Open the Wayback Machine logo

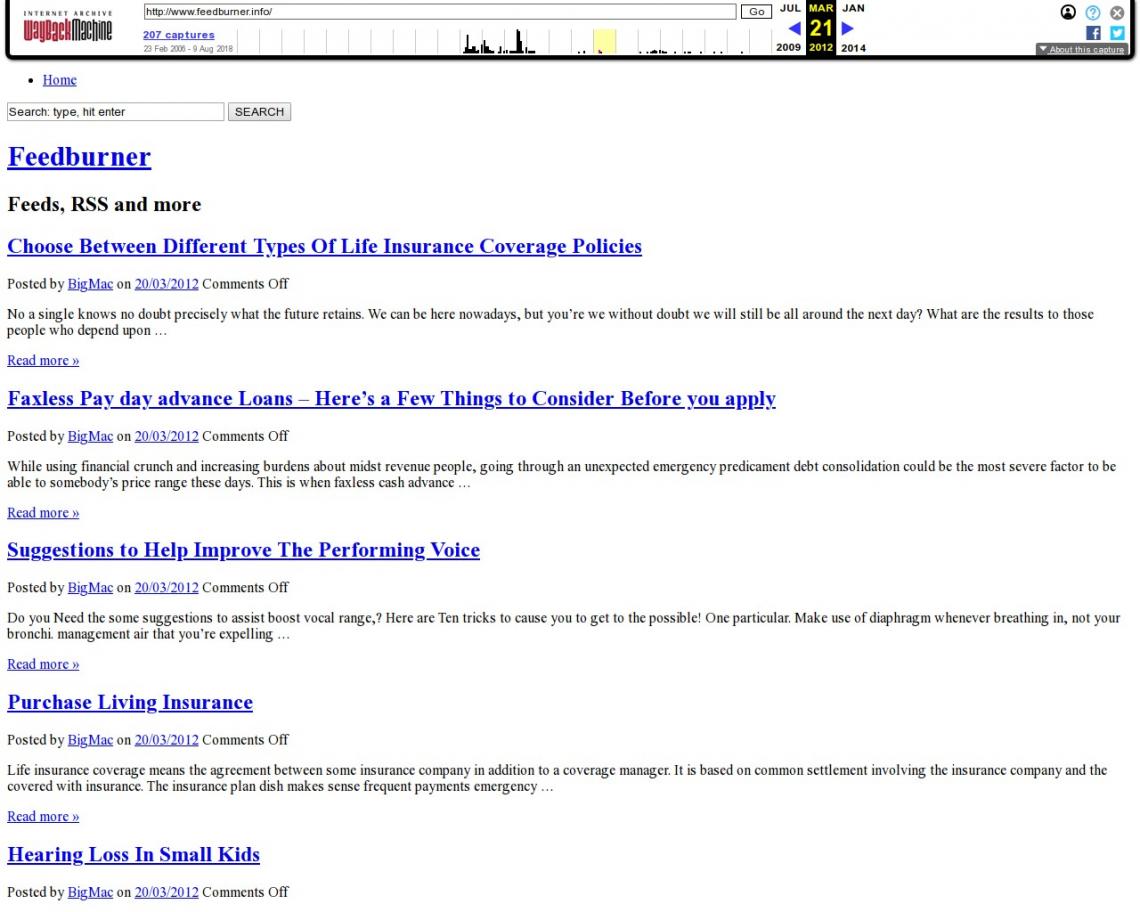(x=68, y=26)
